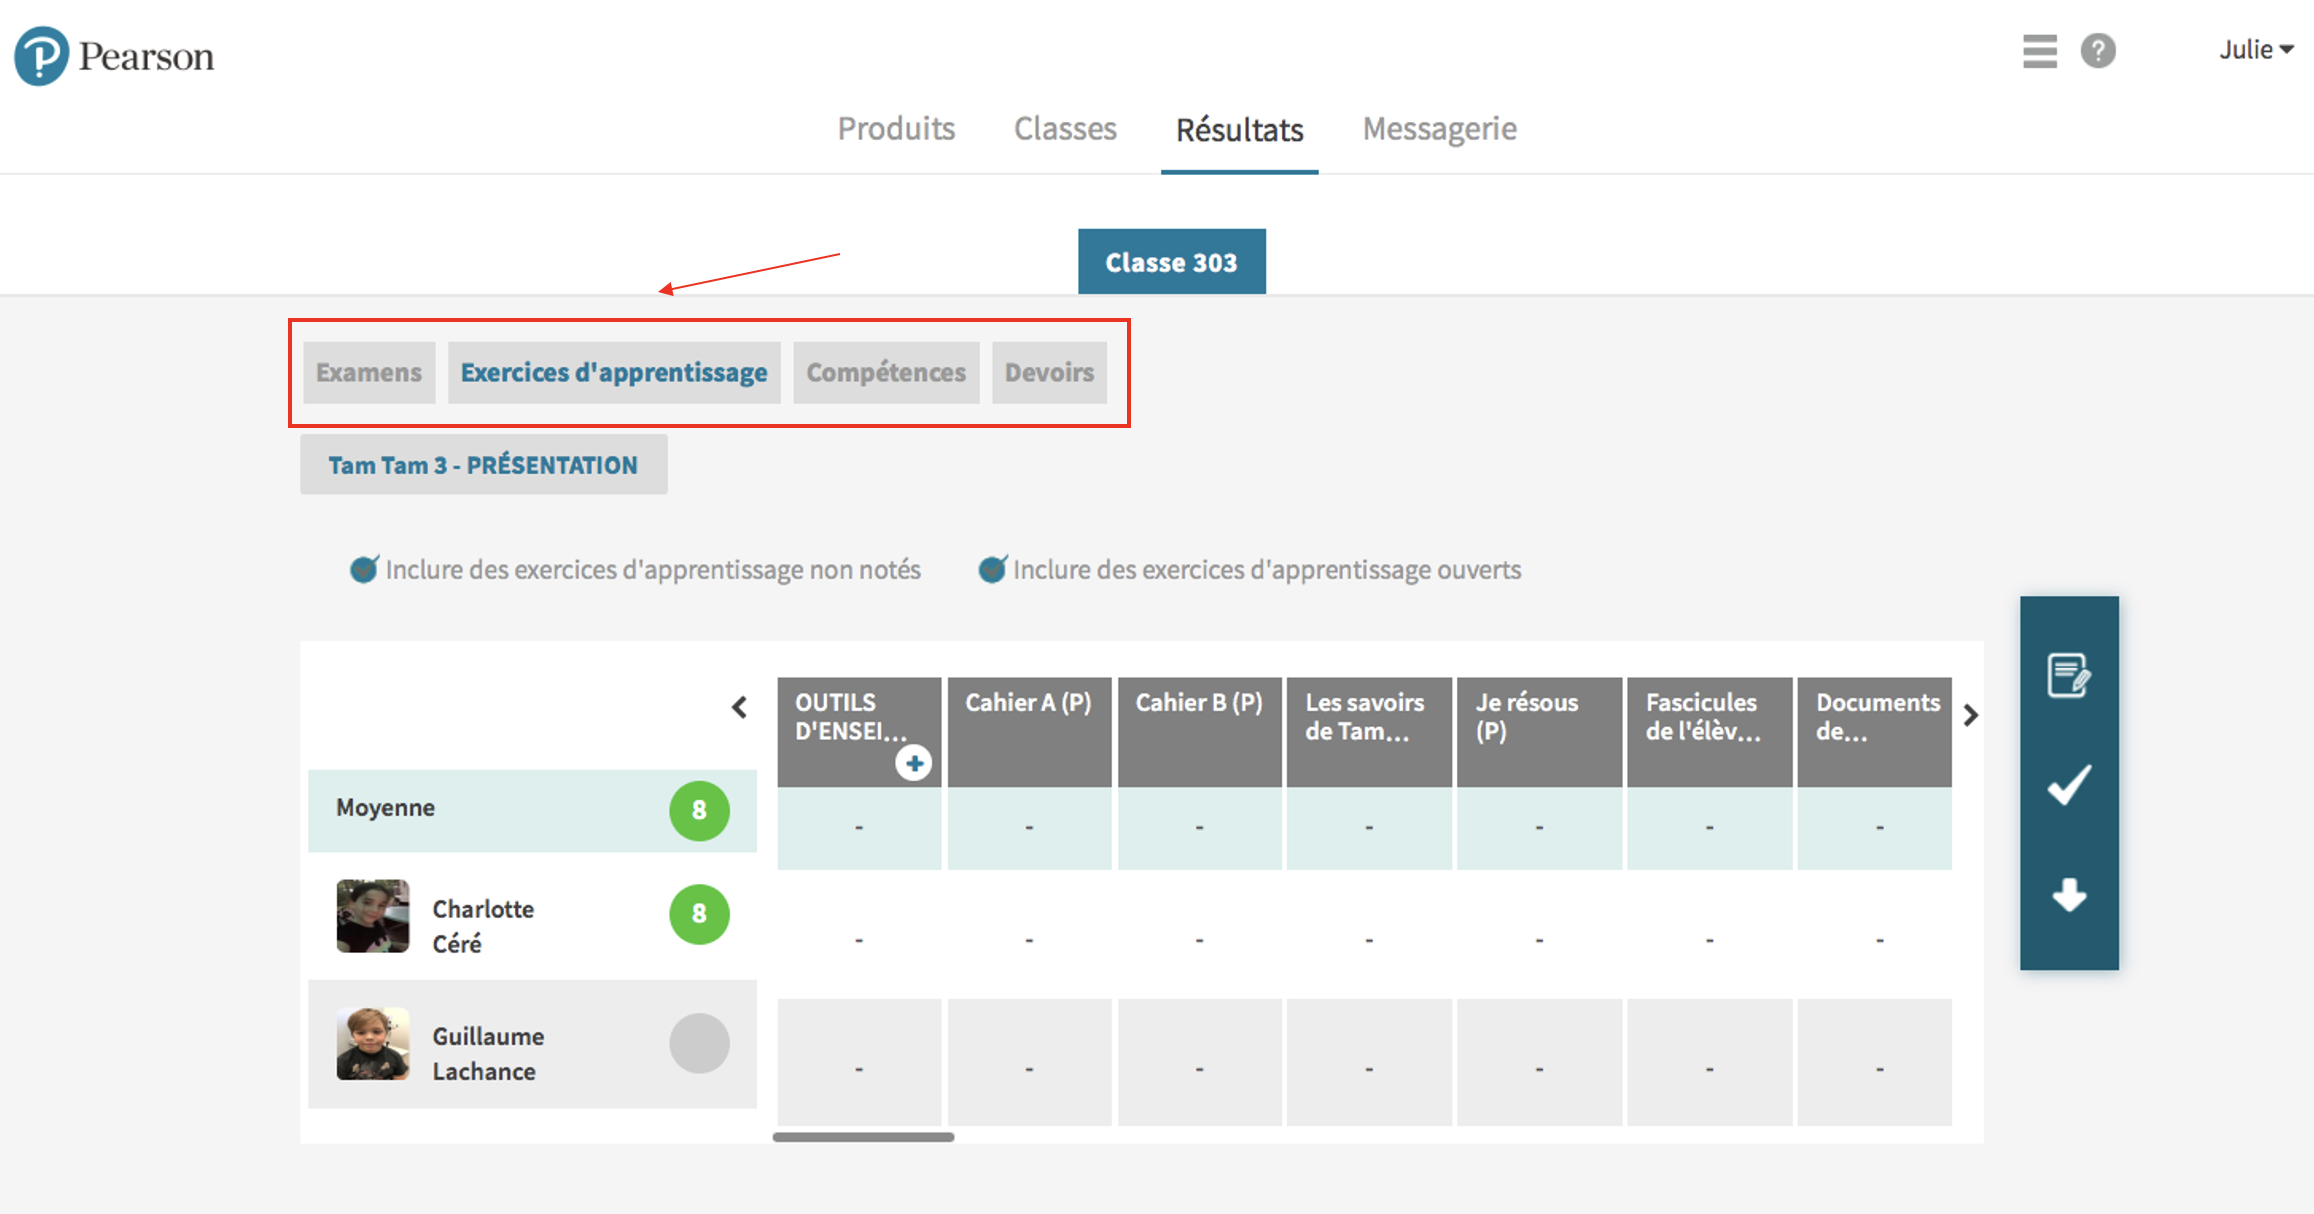Click the plus icon on OUTILS D'ENSEI column
This screenshot has width=2314, height=1214.
(913, 763)
